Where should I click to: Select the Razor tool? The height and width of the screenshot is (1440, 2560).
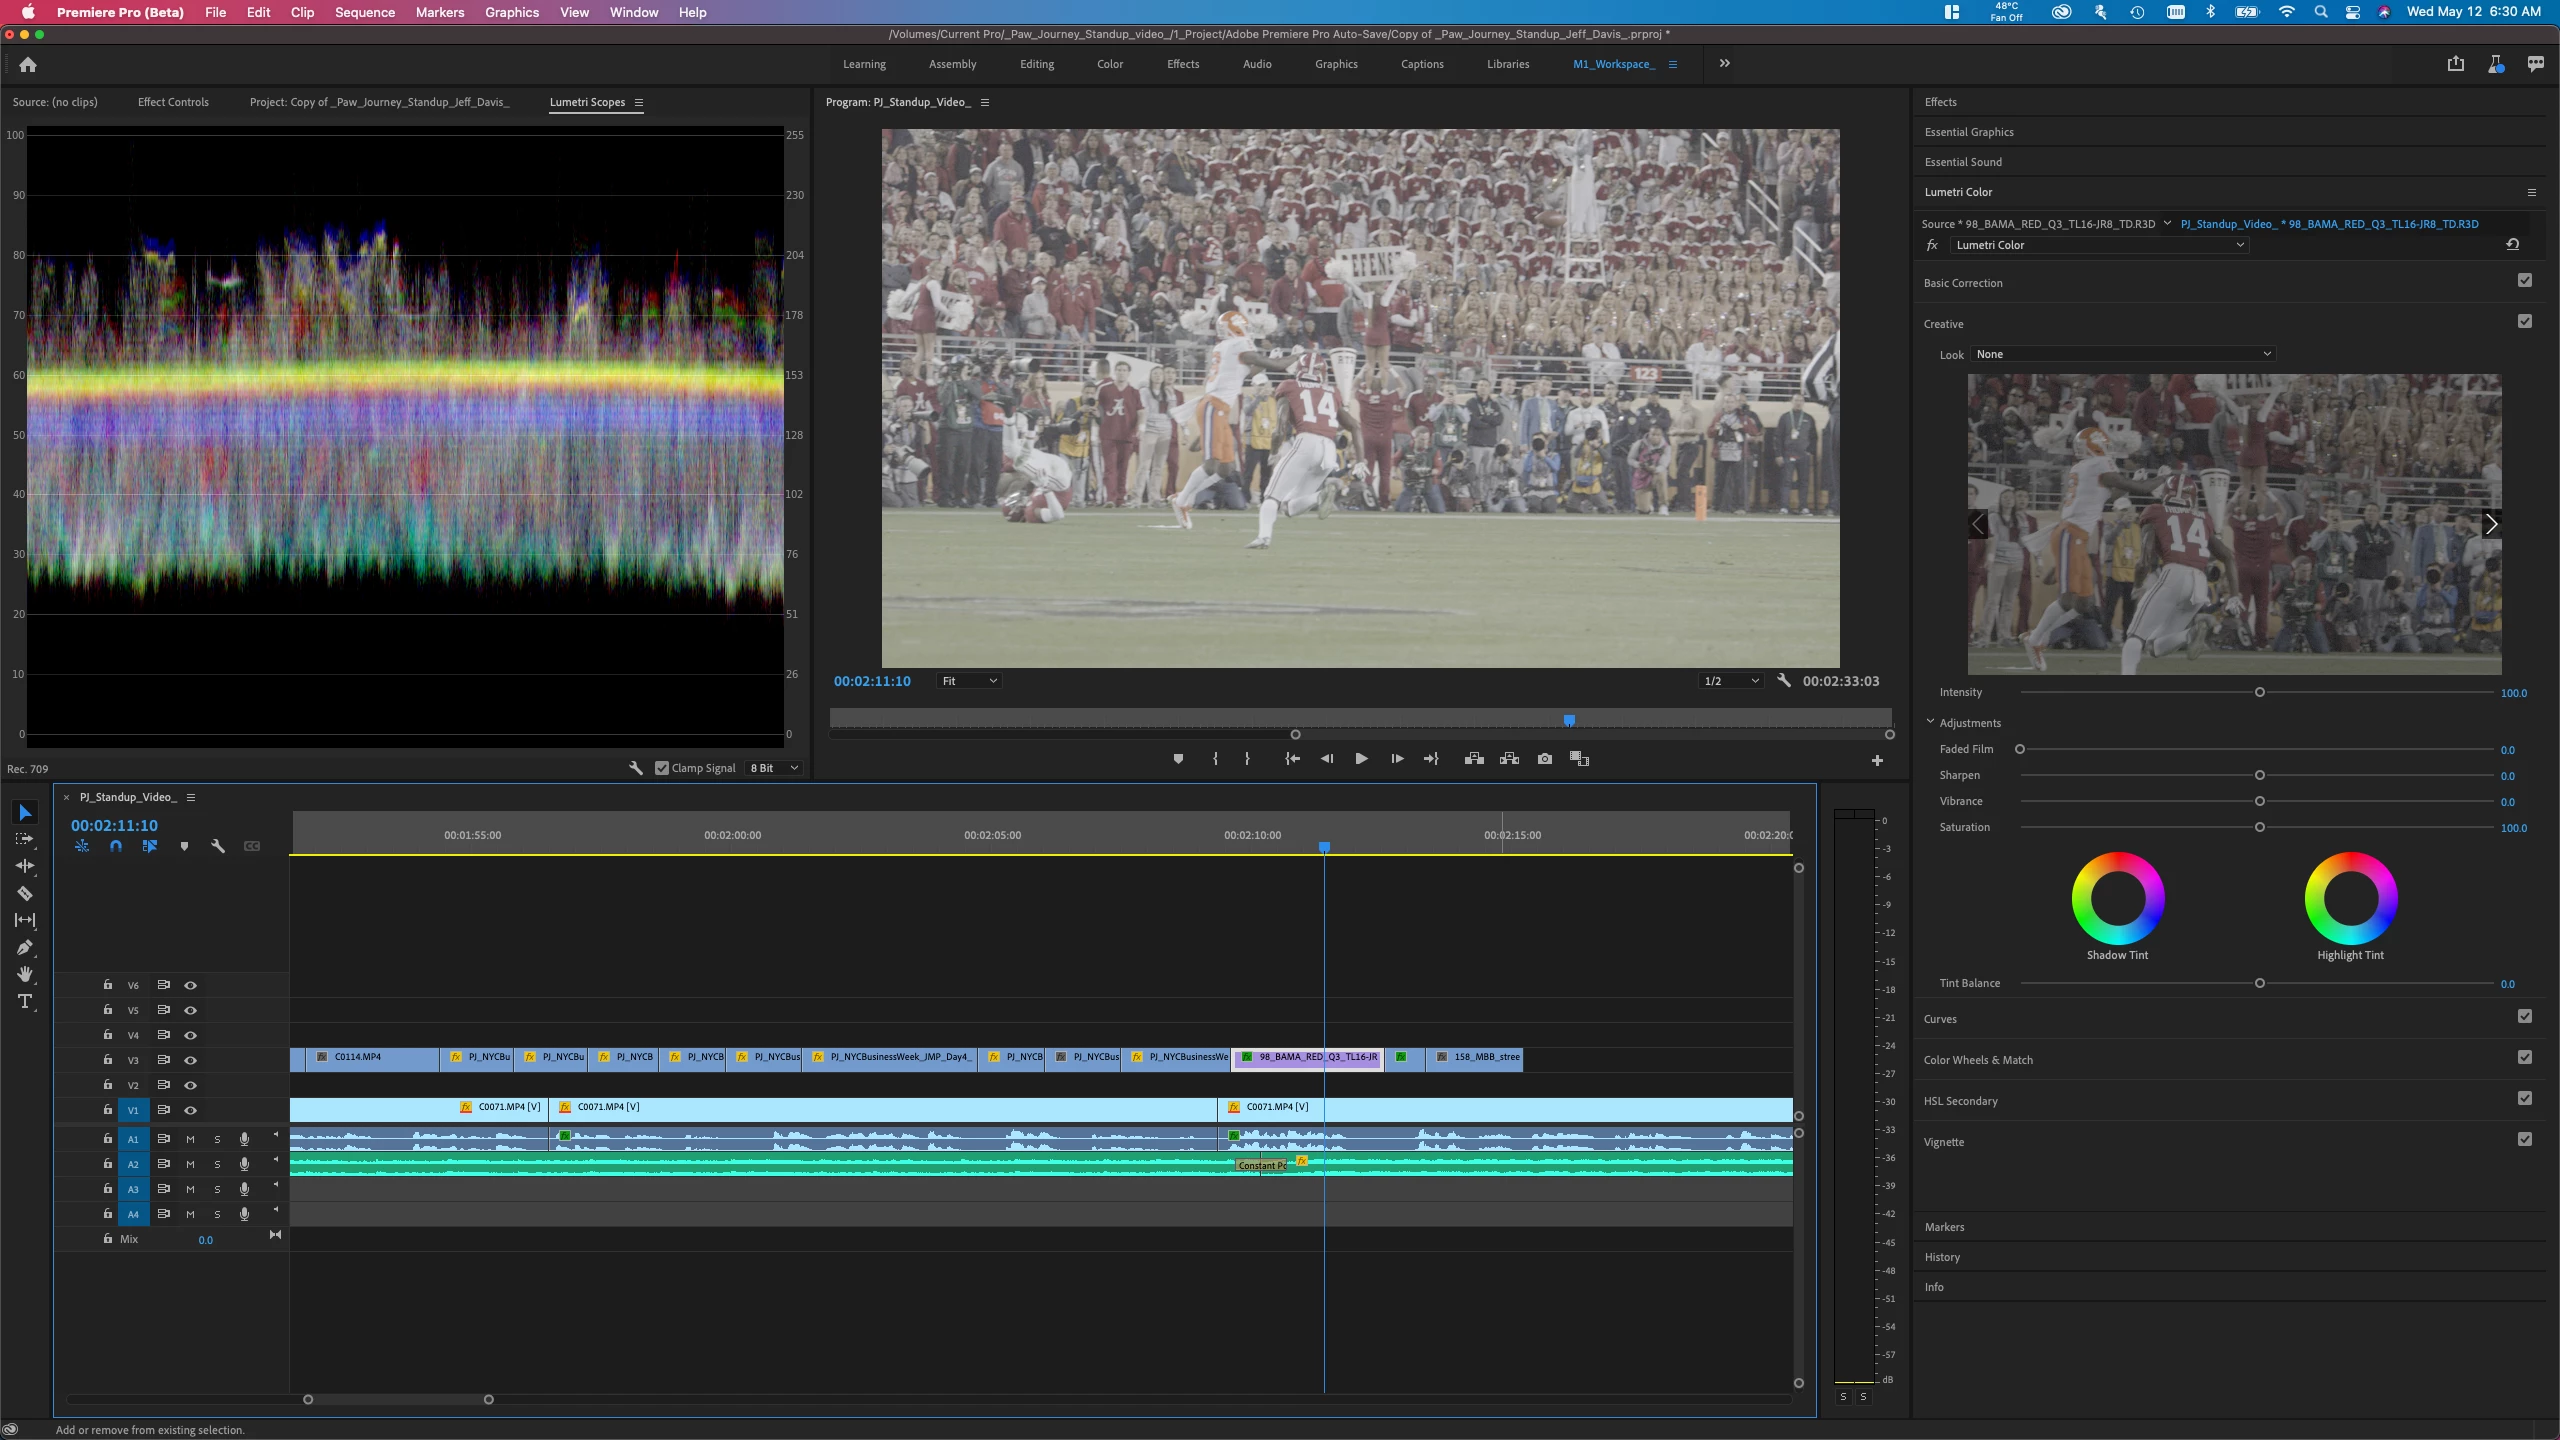point(25,893)
